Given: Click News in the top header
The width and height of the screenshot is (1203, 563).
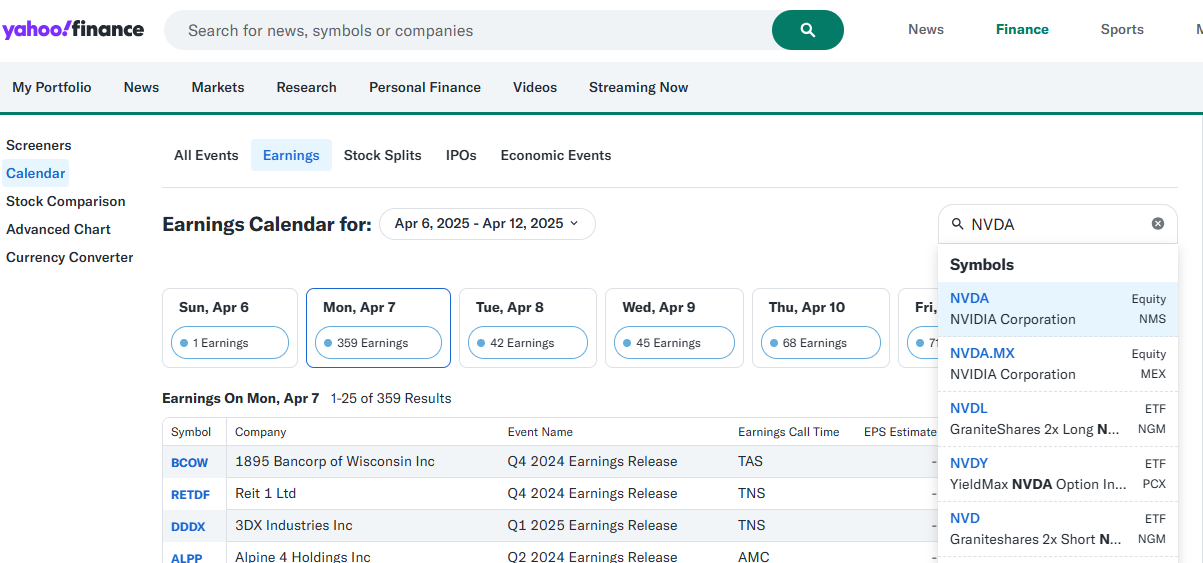Looking at the screenshot, I should [x=926, y=29].
